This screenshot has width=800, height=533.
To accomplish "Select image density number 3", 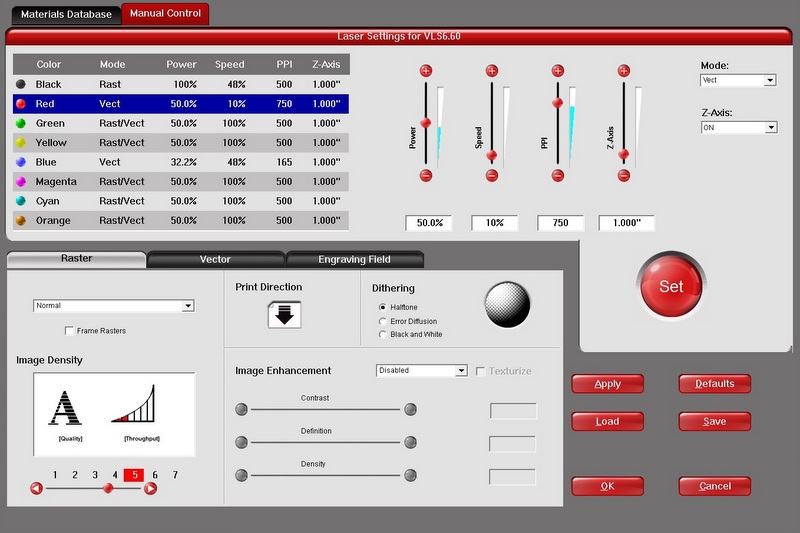I will tap(95, 475).
